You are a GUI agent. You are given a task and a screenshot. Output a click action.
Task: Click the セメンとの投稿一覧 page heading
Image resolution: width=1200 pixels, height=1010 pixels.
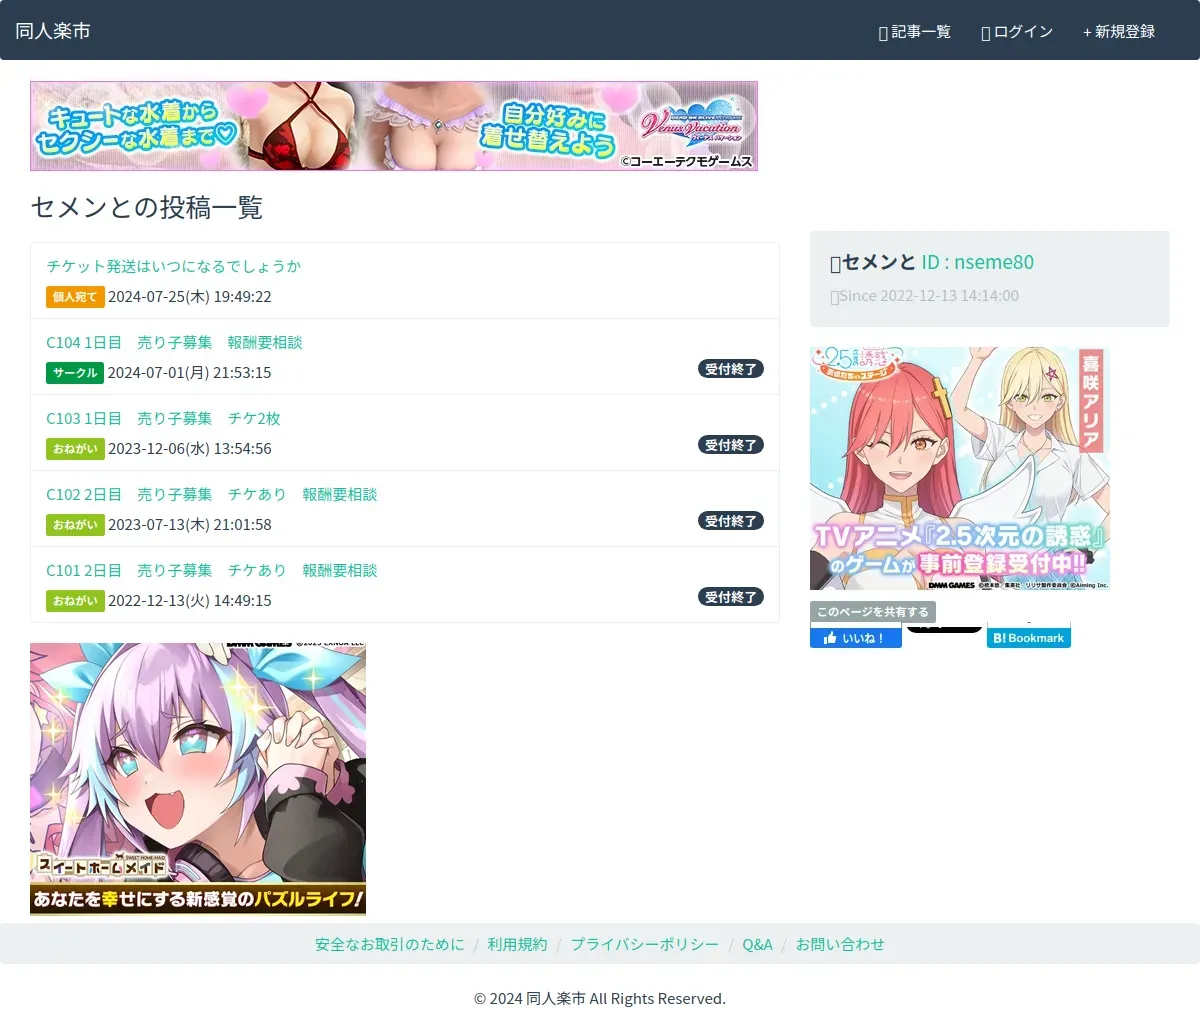tap(147, 207)
